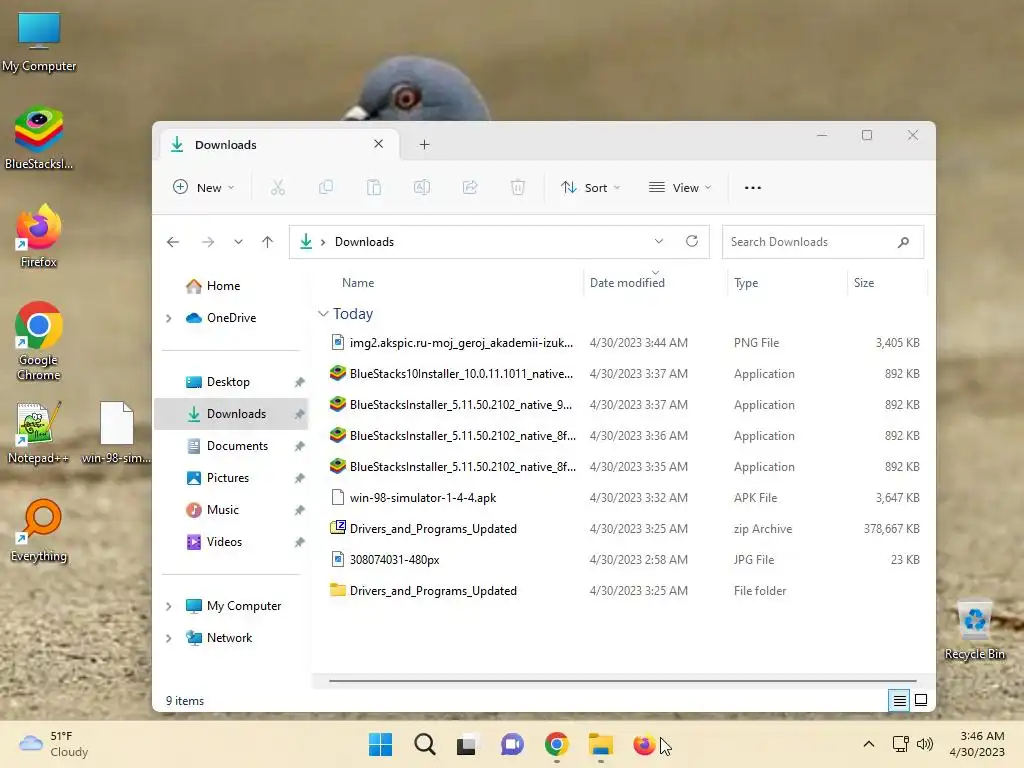1024x768 pixels.
Task: Sort by Size column header
Action: (x=864, y=283)
